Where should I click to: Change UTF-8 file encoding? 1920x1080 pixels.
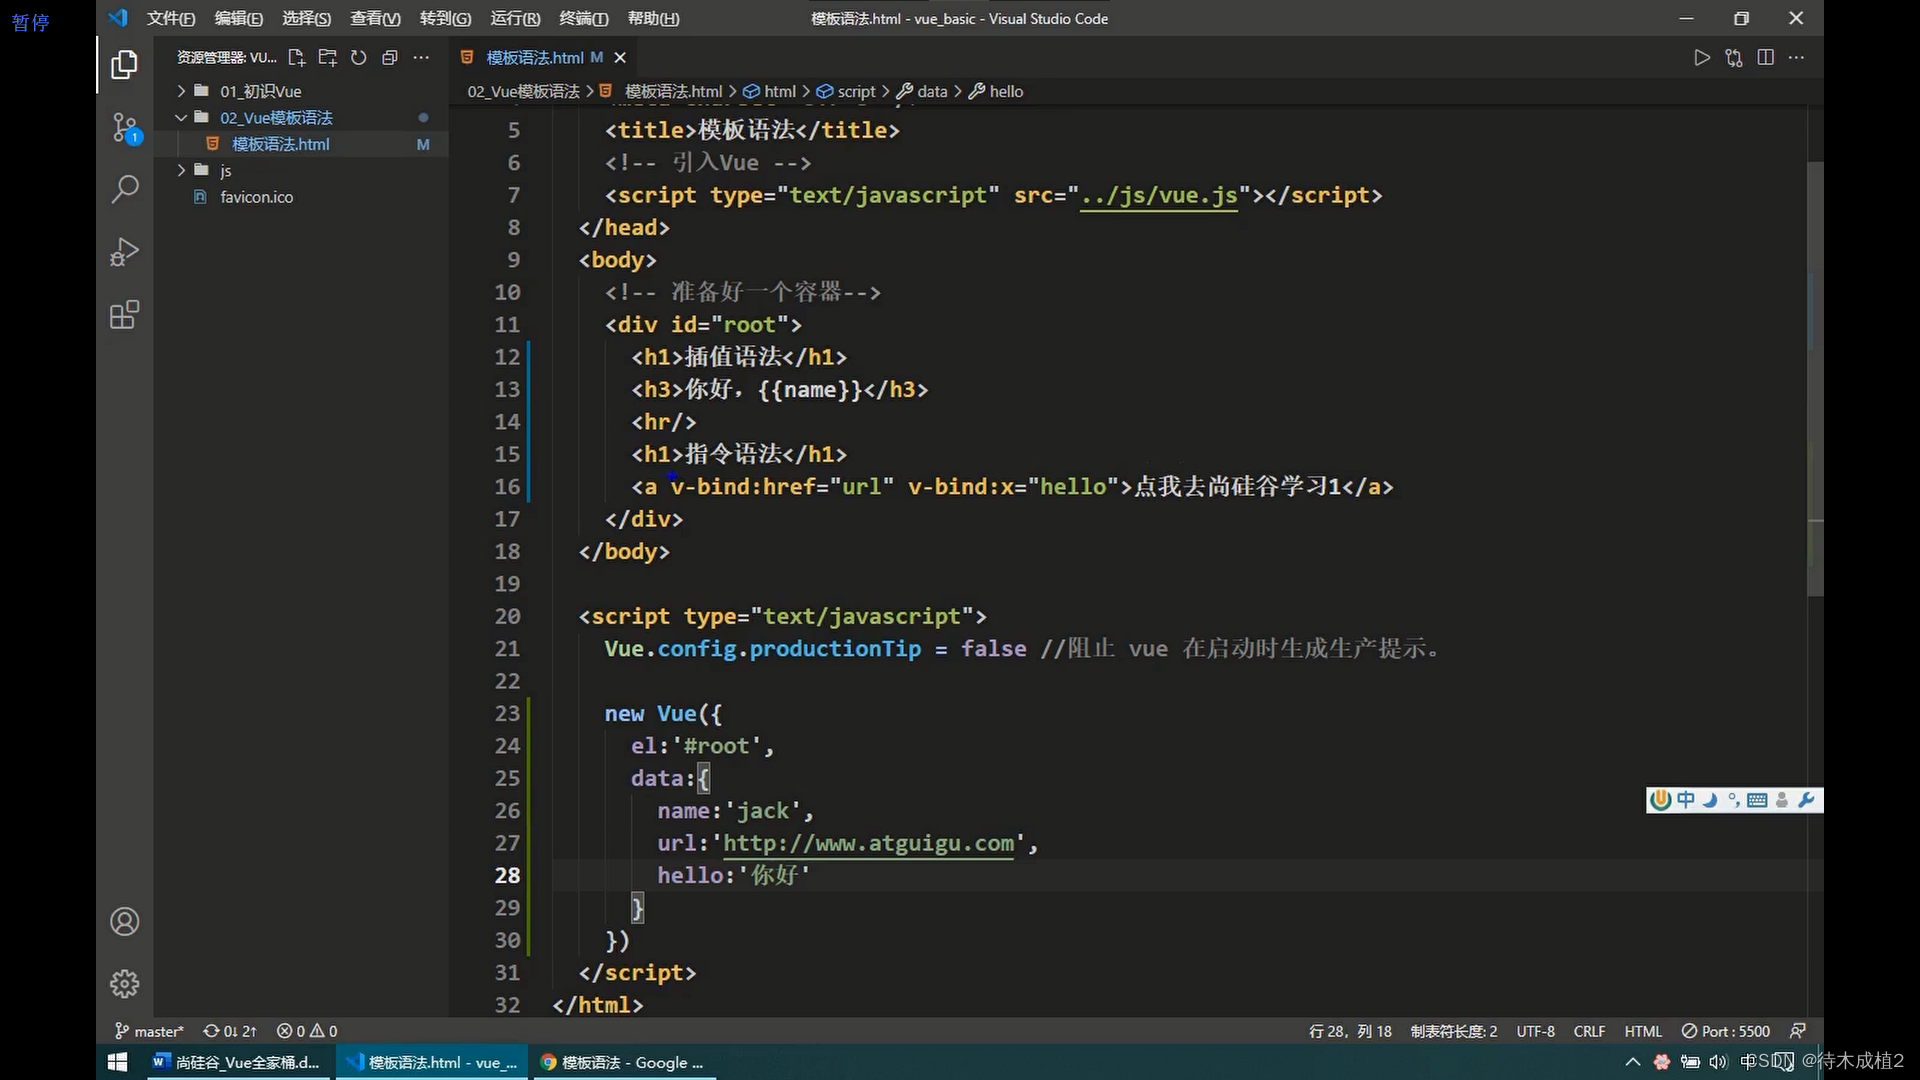tap(1535, 1031)
